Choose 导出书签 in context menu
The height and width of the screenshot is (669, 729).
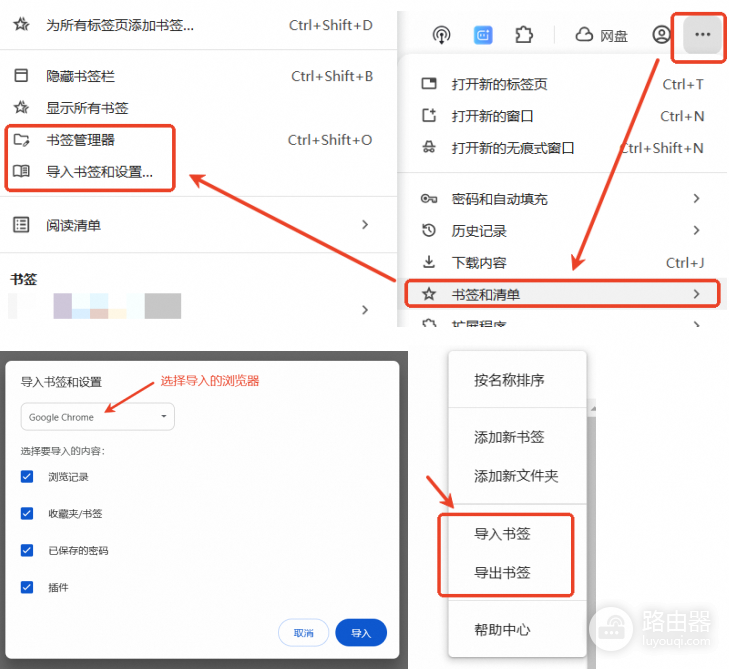click(517, 572)
